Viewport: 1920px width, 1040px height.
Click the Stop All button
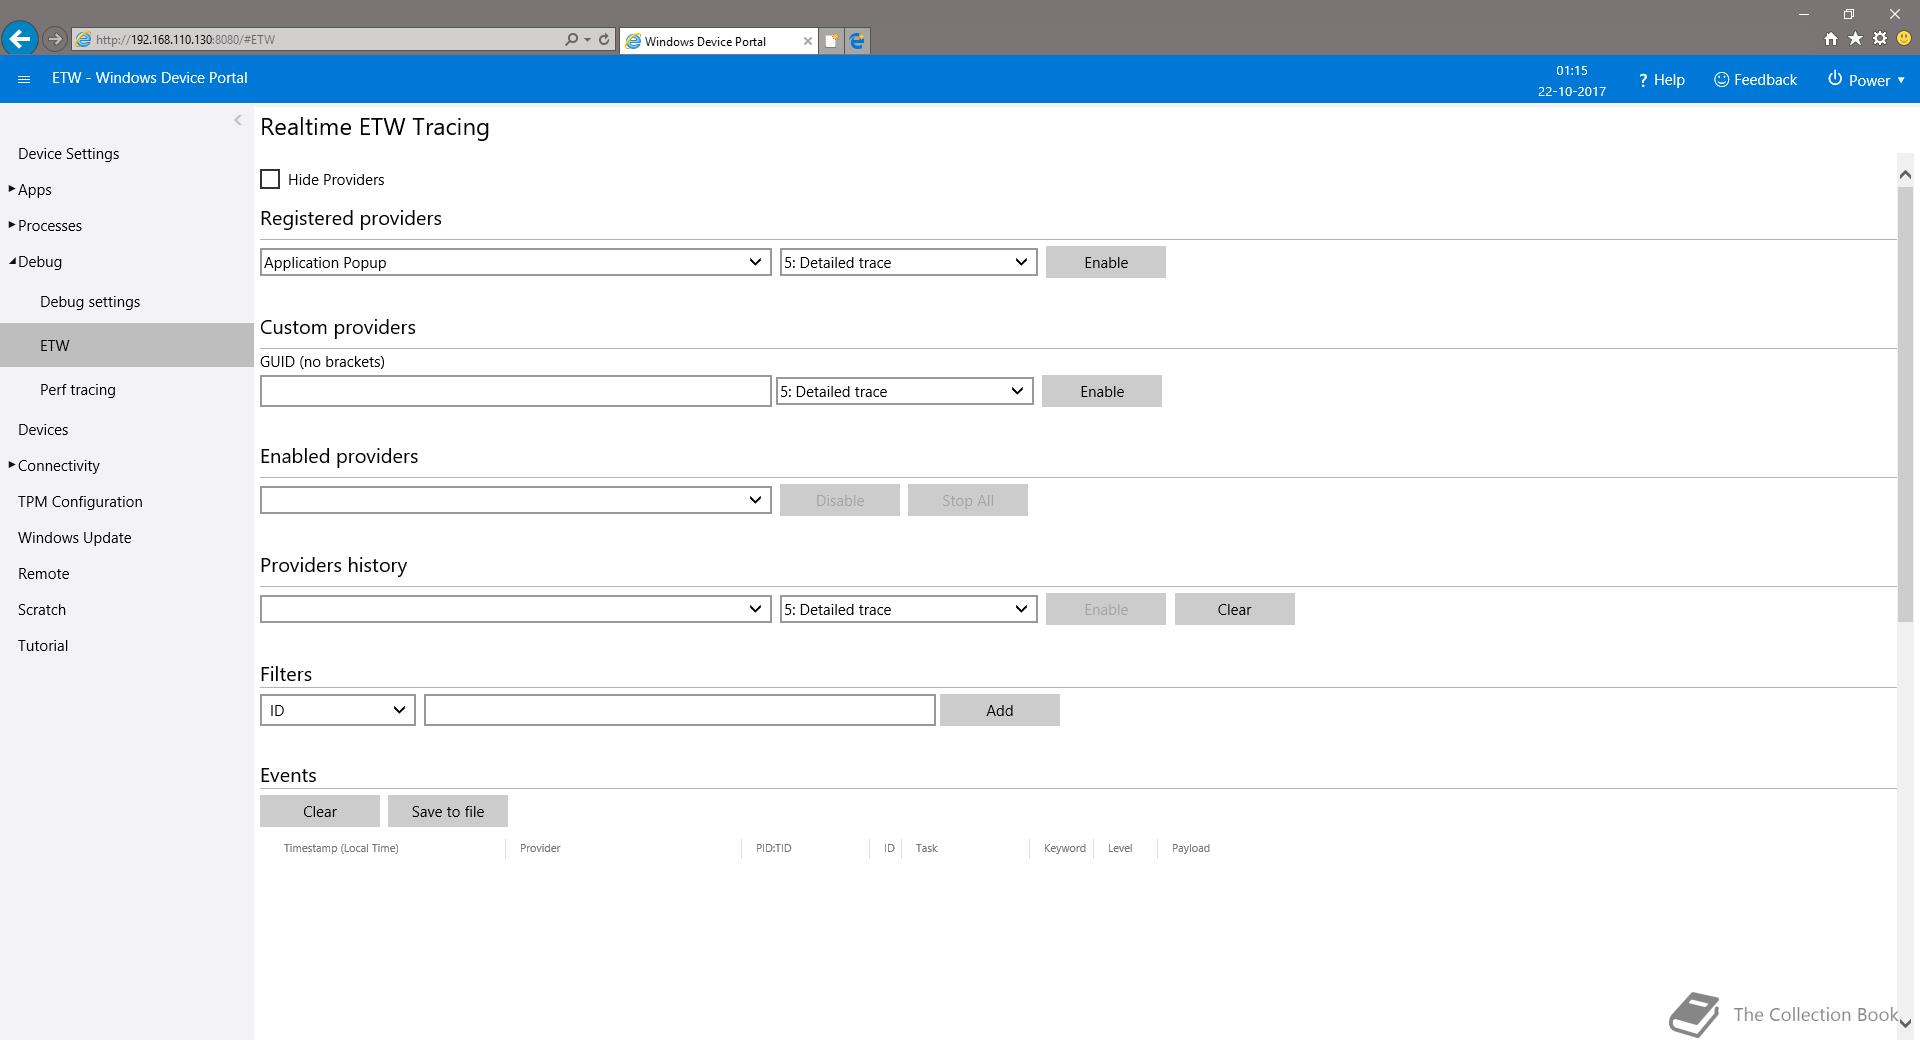[967, 500]
